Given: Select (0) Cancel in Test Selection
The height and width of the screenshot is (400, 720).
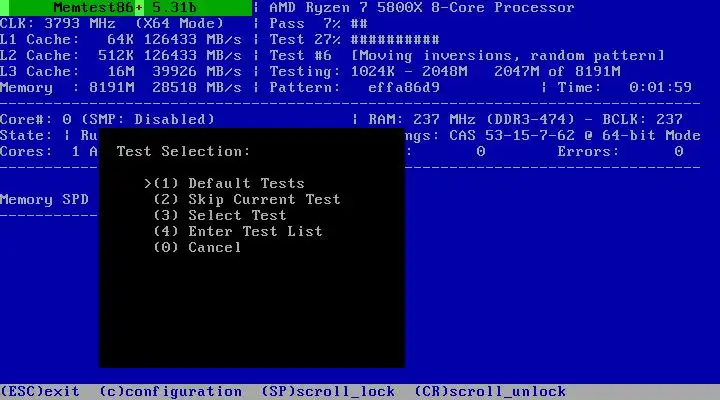Looking at the screenshot, I should coord(197,248).
